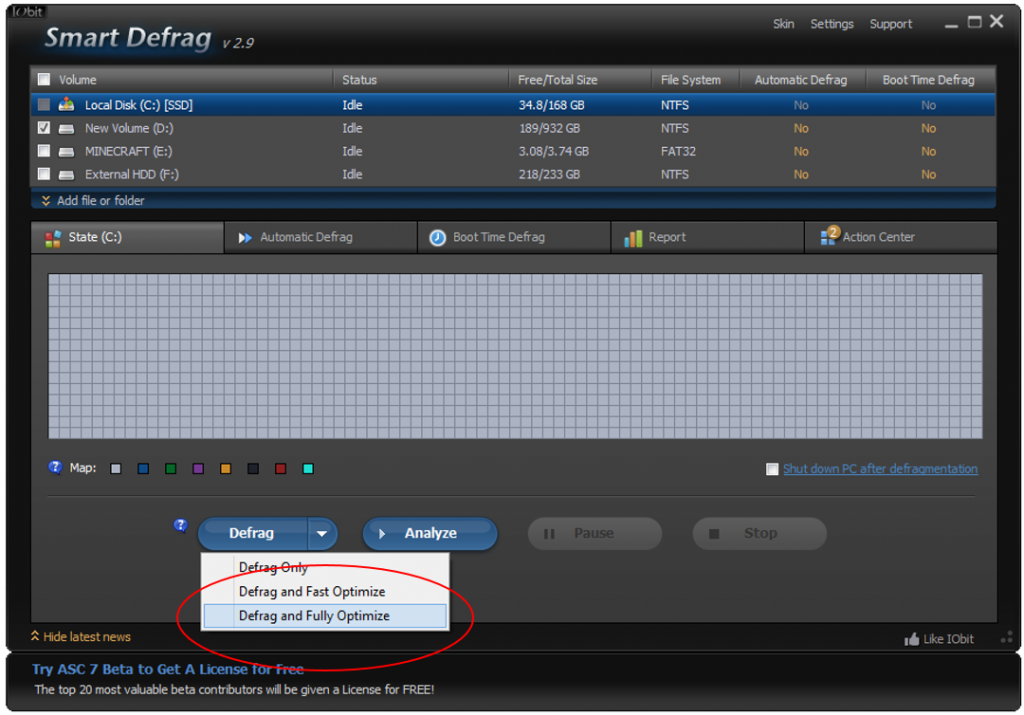Uncheck the New Volume (D:) checkbox
Image resolution: width=1024 pixels, height=715 pixels.
pos(44,128)
